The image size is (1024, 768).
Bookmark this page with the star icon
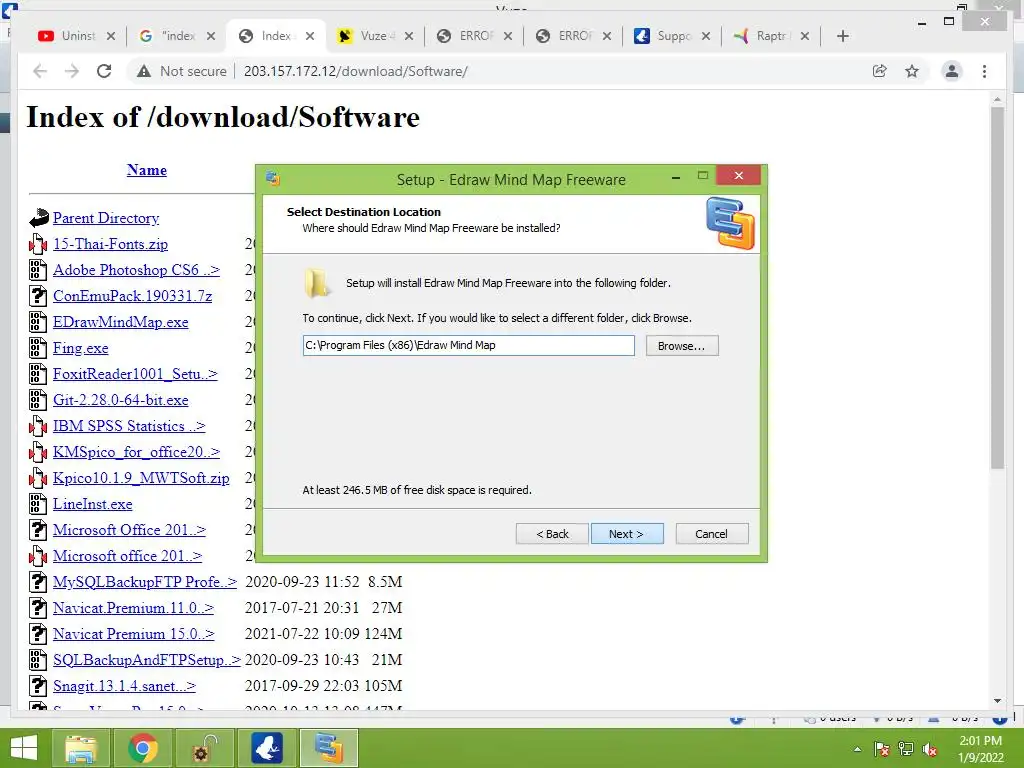tap(912, 71)
